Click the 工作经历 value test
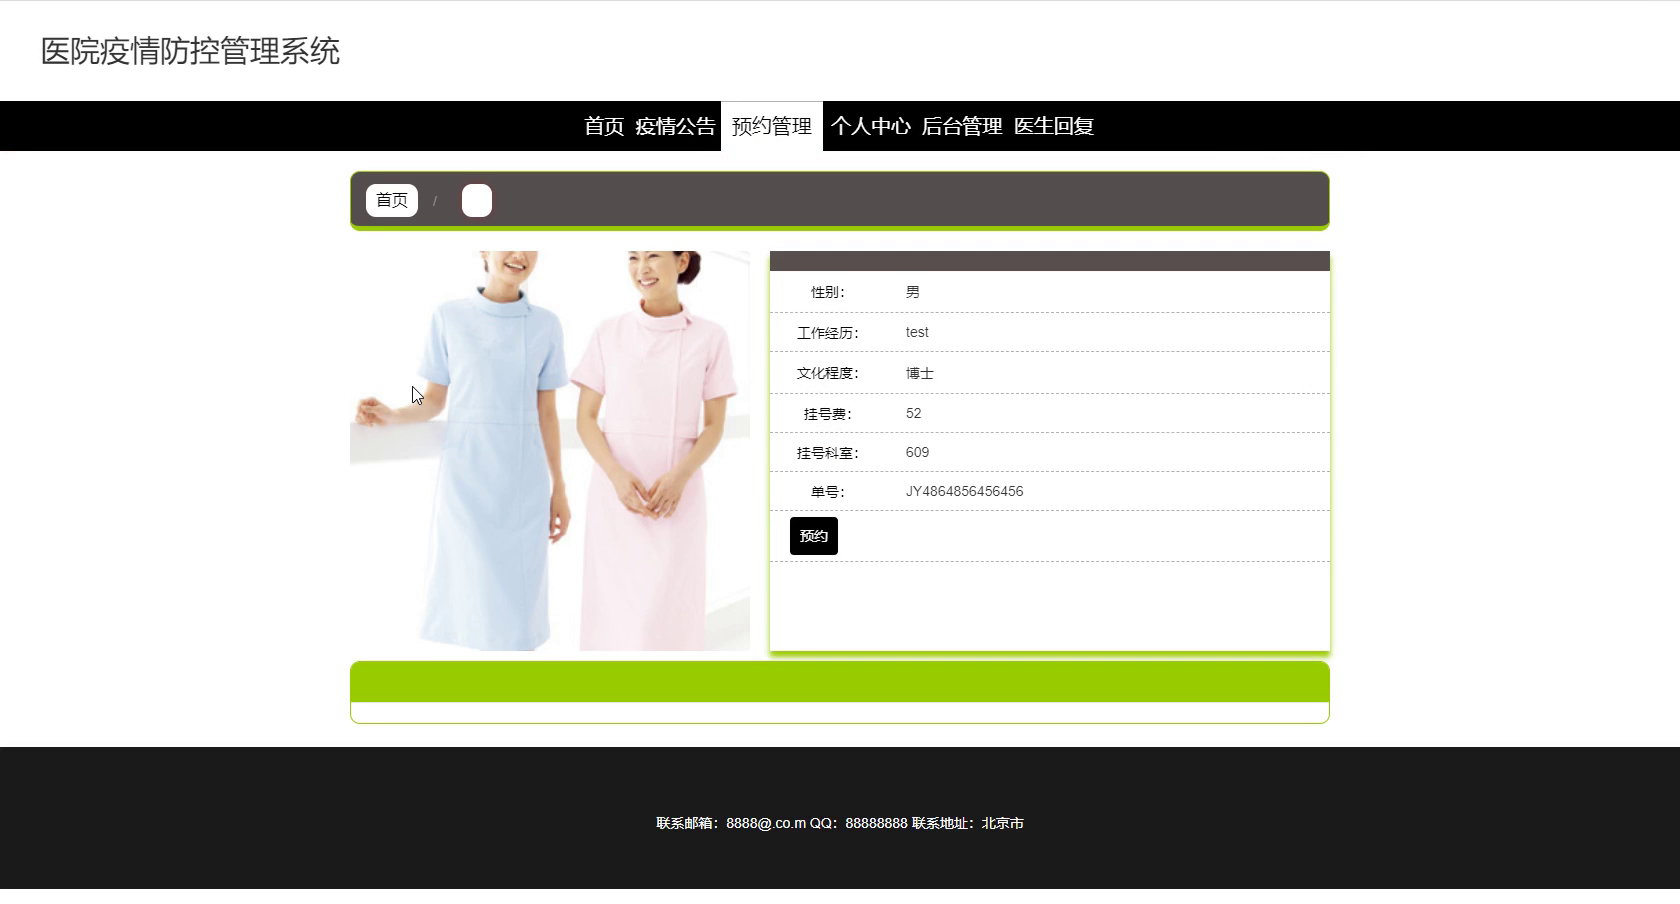Screen dimensions: 1680x904 click(917, 332)
